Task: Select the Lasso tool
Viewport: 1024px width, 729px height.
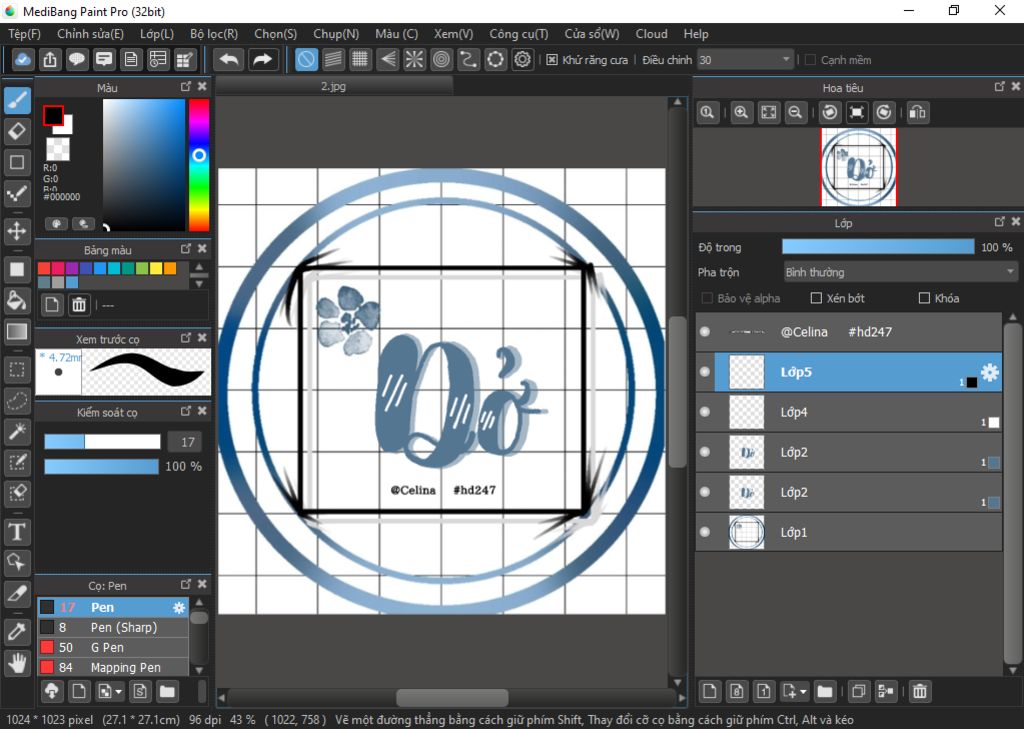Action: 18,400
